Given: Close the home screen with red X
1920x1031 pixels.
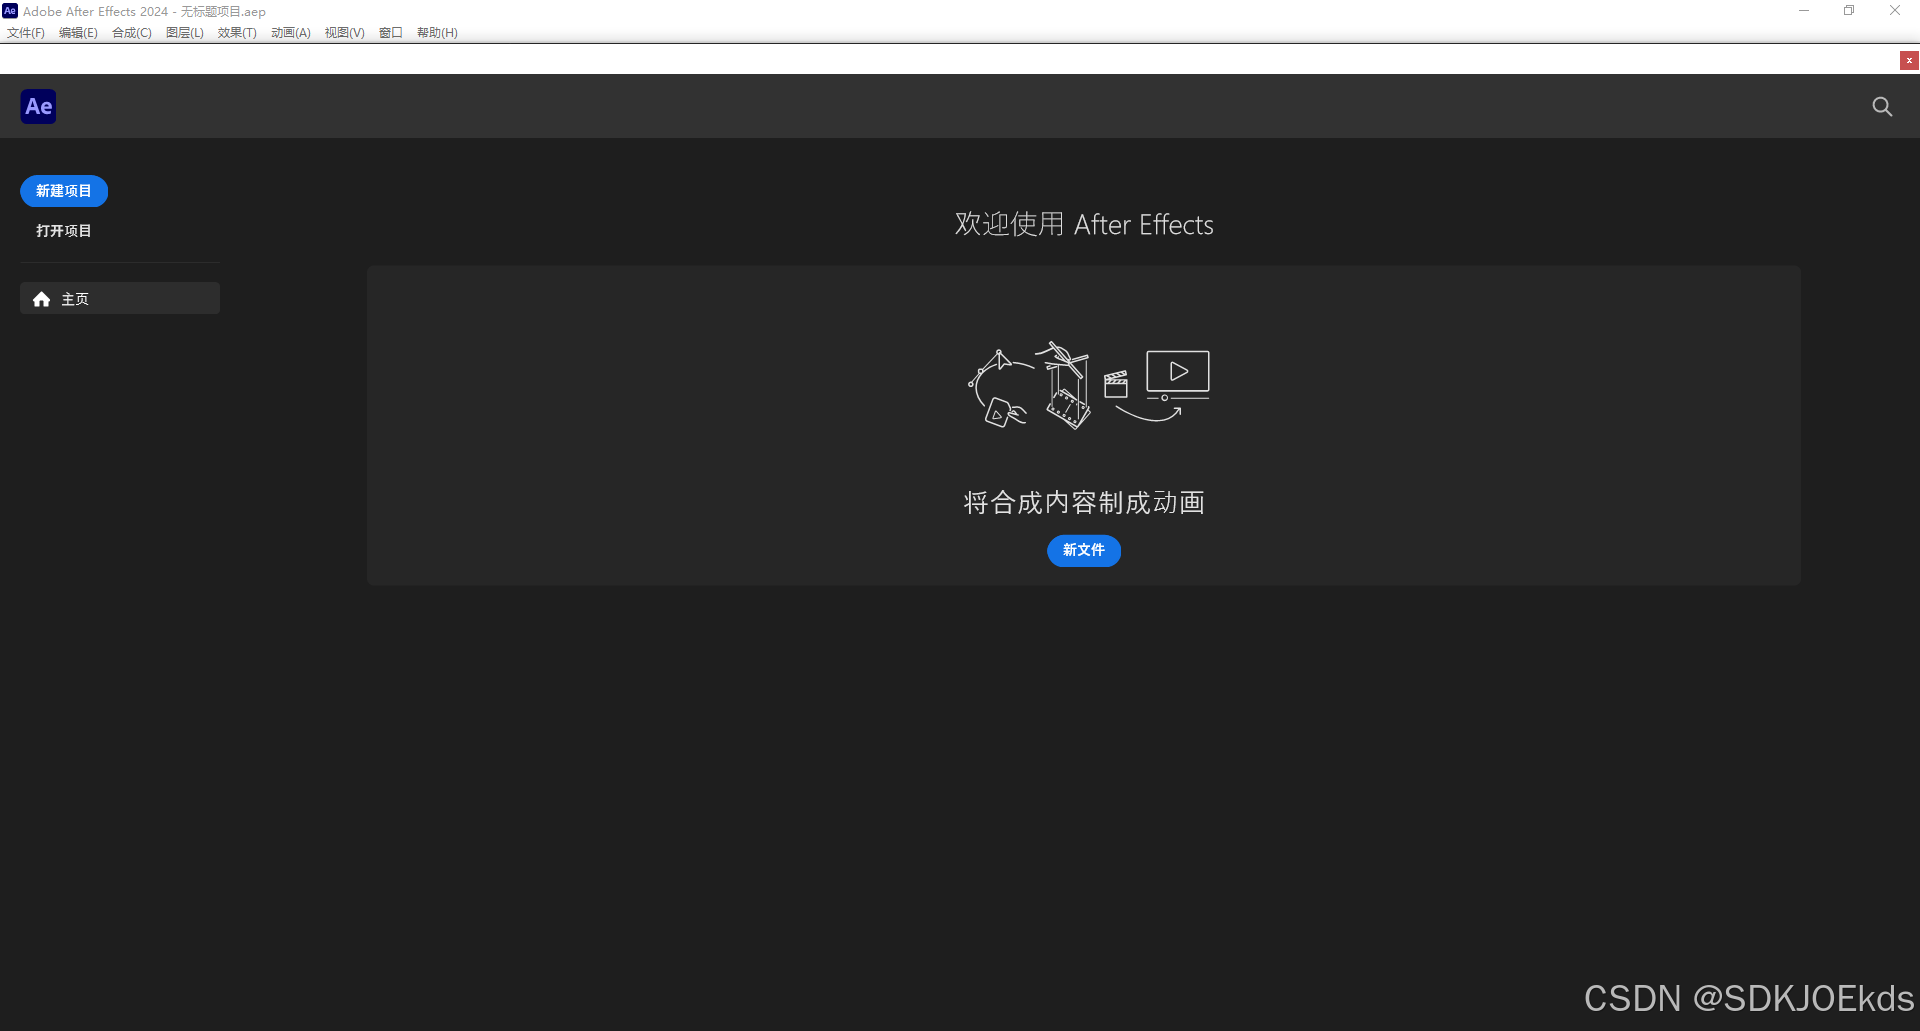Looking at the screenshot, I should 1909,60.
